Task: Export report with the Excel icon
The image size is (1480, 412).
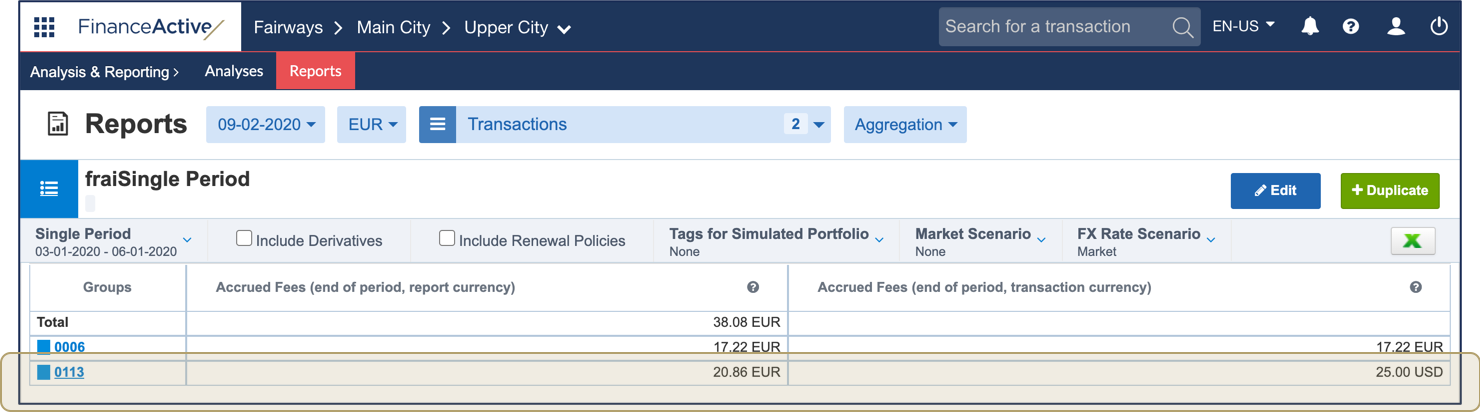Action: [1412, 241]
